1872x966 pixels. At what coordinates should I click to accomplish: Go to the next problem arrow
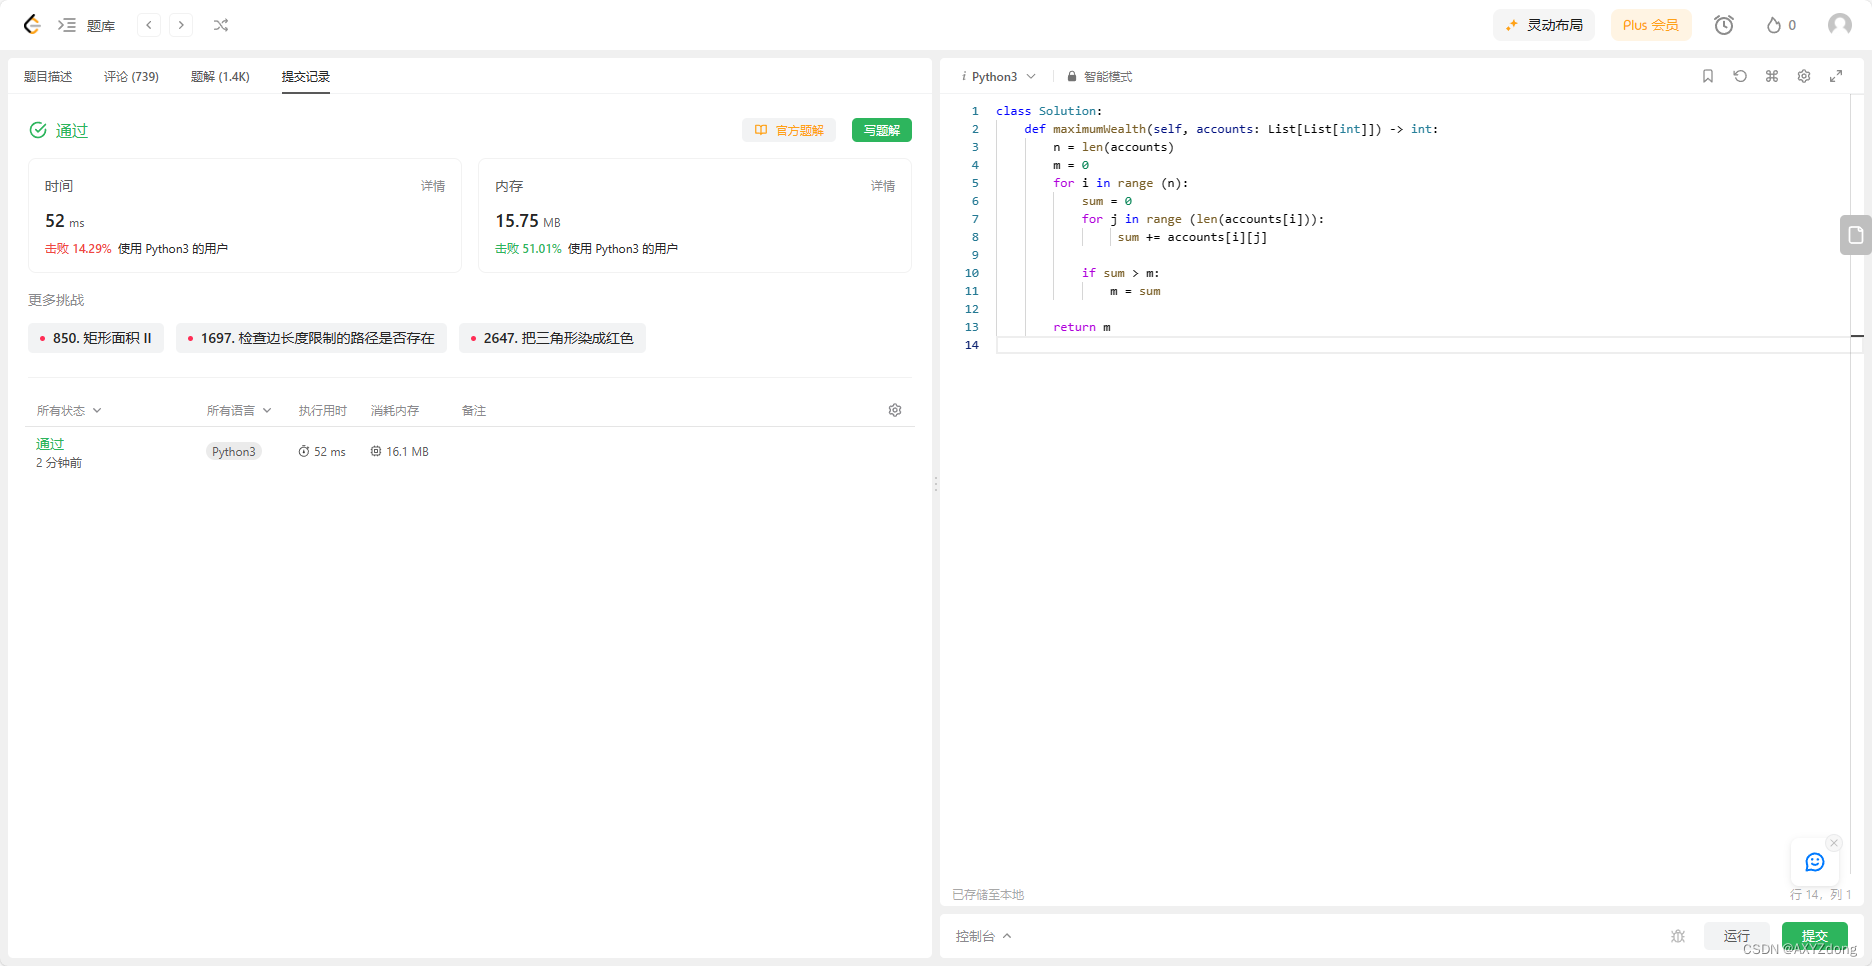click(x=181, y=25)
